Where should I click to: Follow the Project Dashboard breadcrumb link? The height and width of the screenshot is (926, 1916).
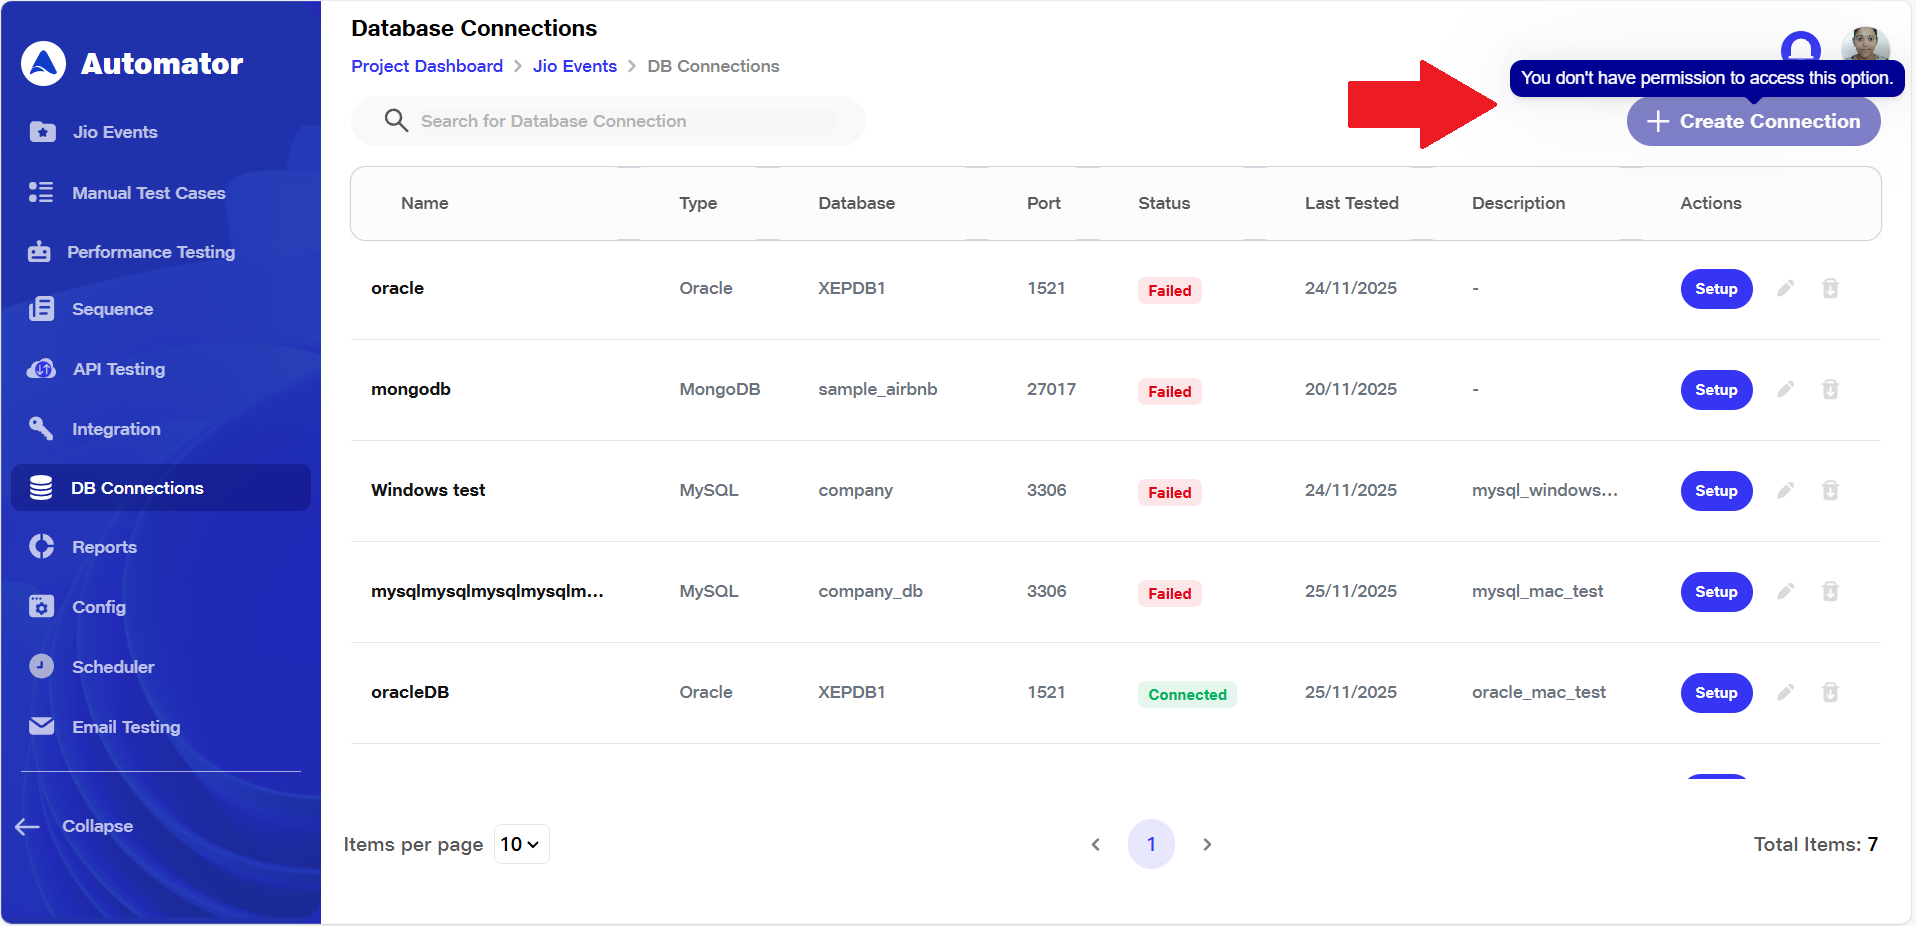click(427, 66)
